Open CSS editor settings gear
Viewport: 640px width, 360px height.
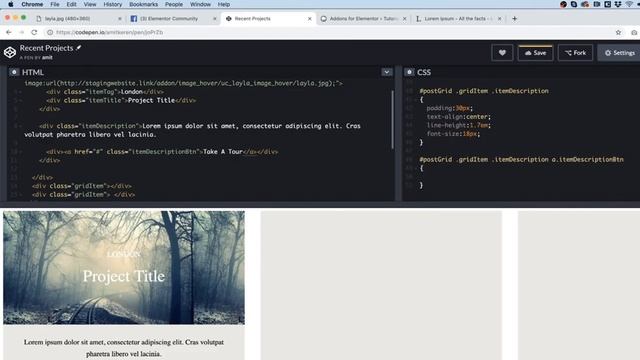click(x=409, y=72)
